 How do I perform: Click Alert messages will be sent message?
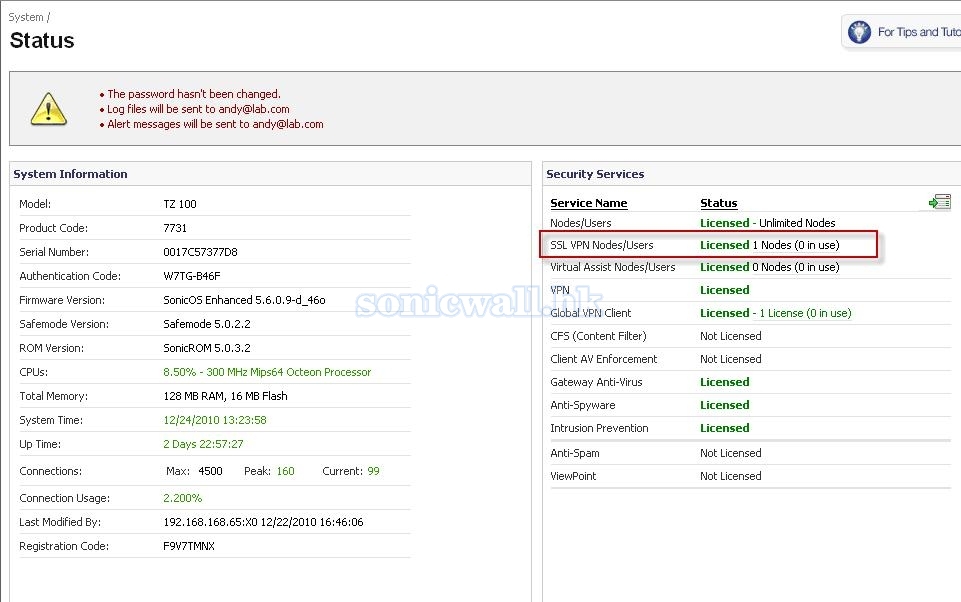215,124
